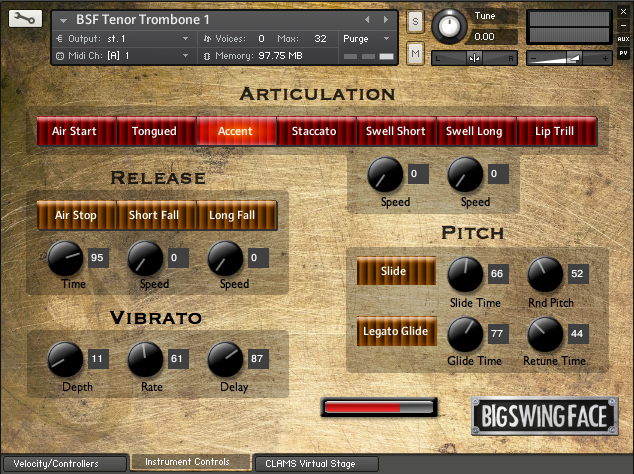Click the release Time value 95

pos(98,258)
